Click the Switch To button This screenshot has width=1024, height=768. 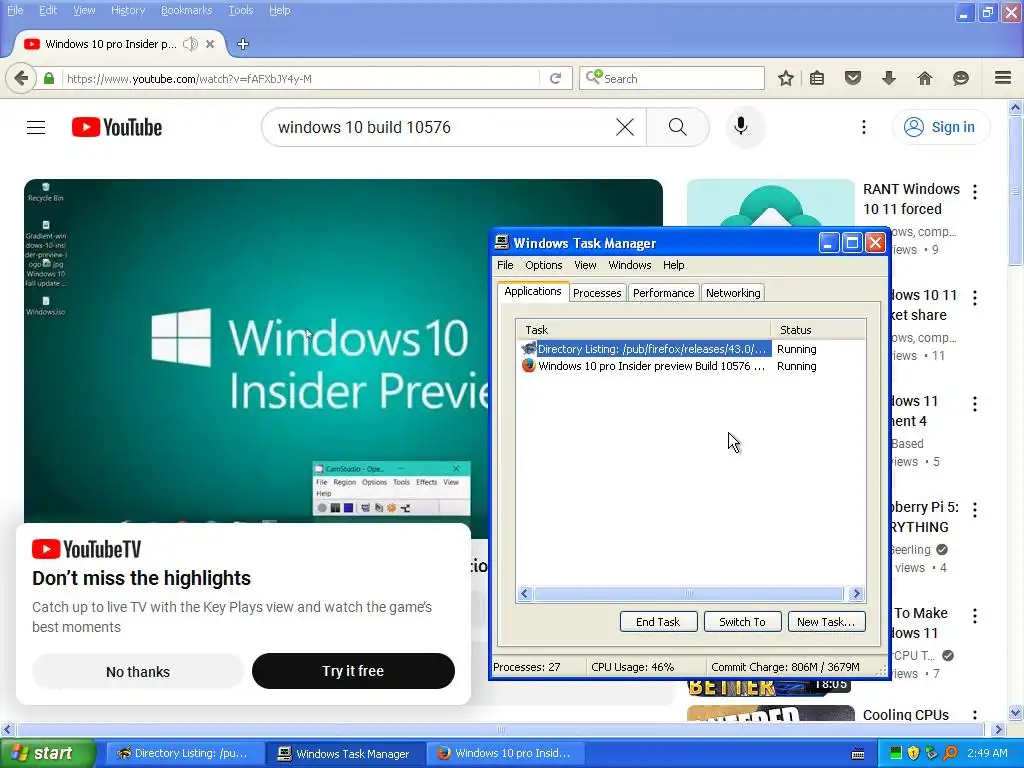pos(743,622)
